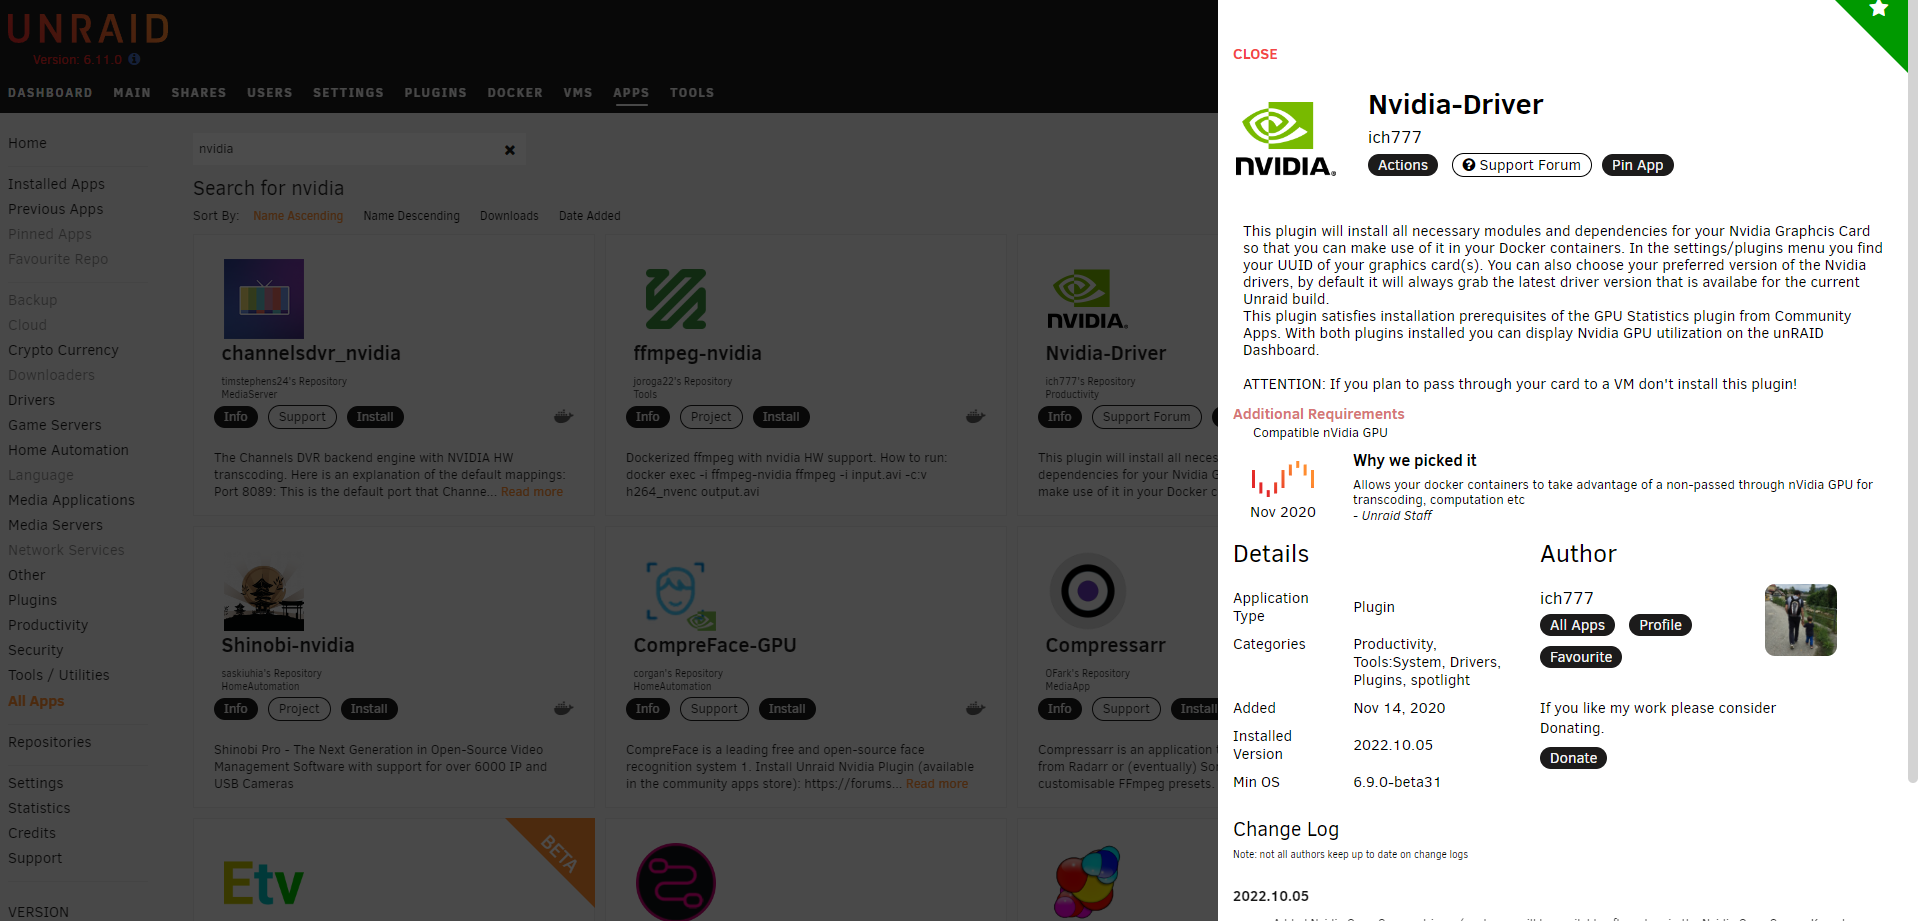Clear the nvidia search field
The height and width of the screenshot is (921, 1918).
pos(510,150)
